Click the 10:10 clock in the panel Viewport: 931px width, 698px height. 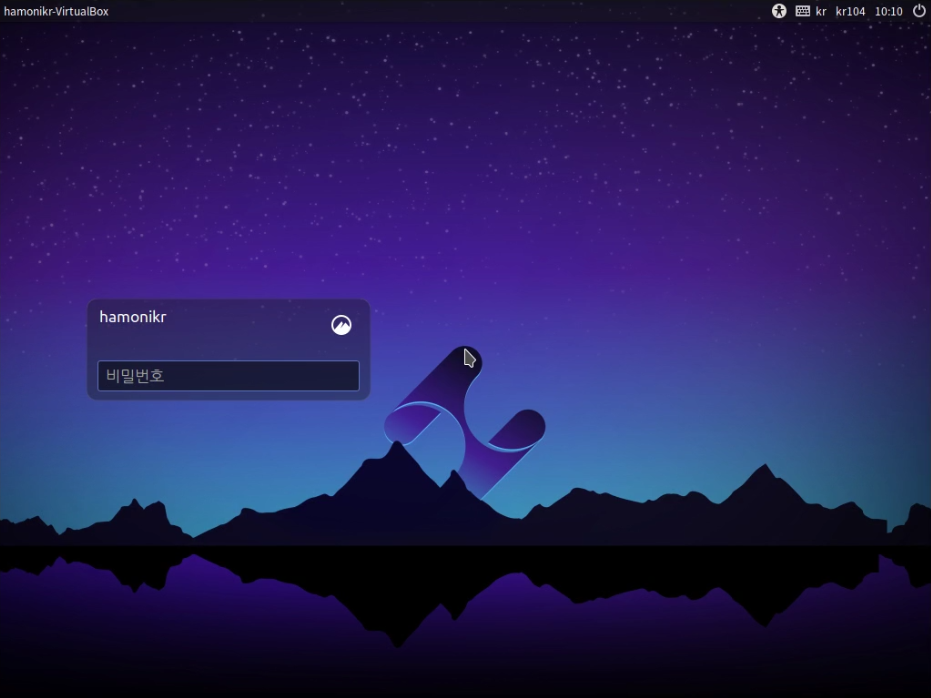point(888,12)
